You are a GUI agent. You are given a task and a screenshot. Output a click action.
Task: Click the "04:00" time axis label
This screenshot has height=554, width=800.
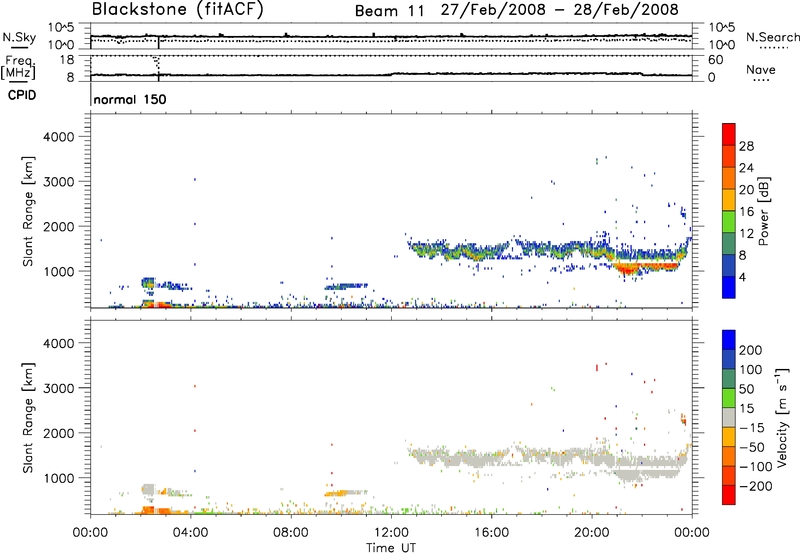click(x=190, y=533)
